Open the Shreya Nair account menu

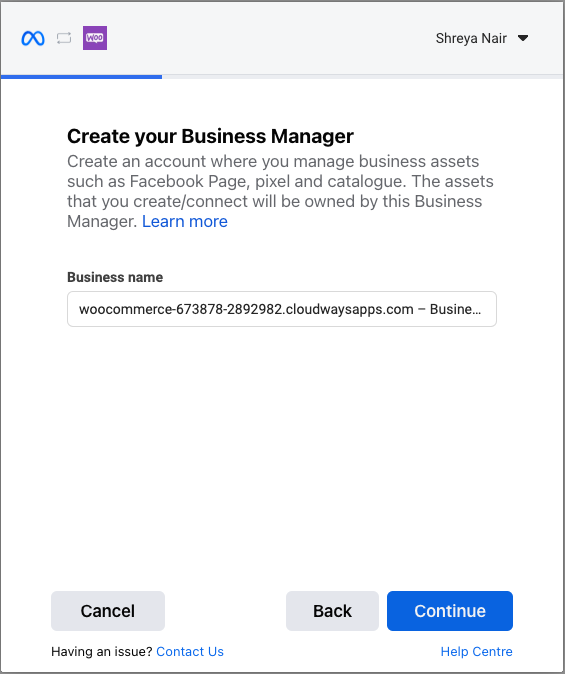pos(471,38)
